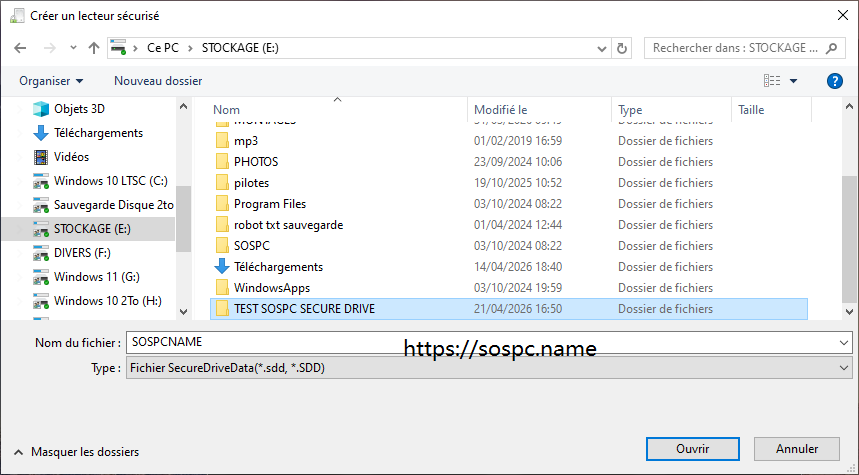Click the change view layout icon
Screen dimensions: 859x475
click(771, 80)
